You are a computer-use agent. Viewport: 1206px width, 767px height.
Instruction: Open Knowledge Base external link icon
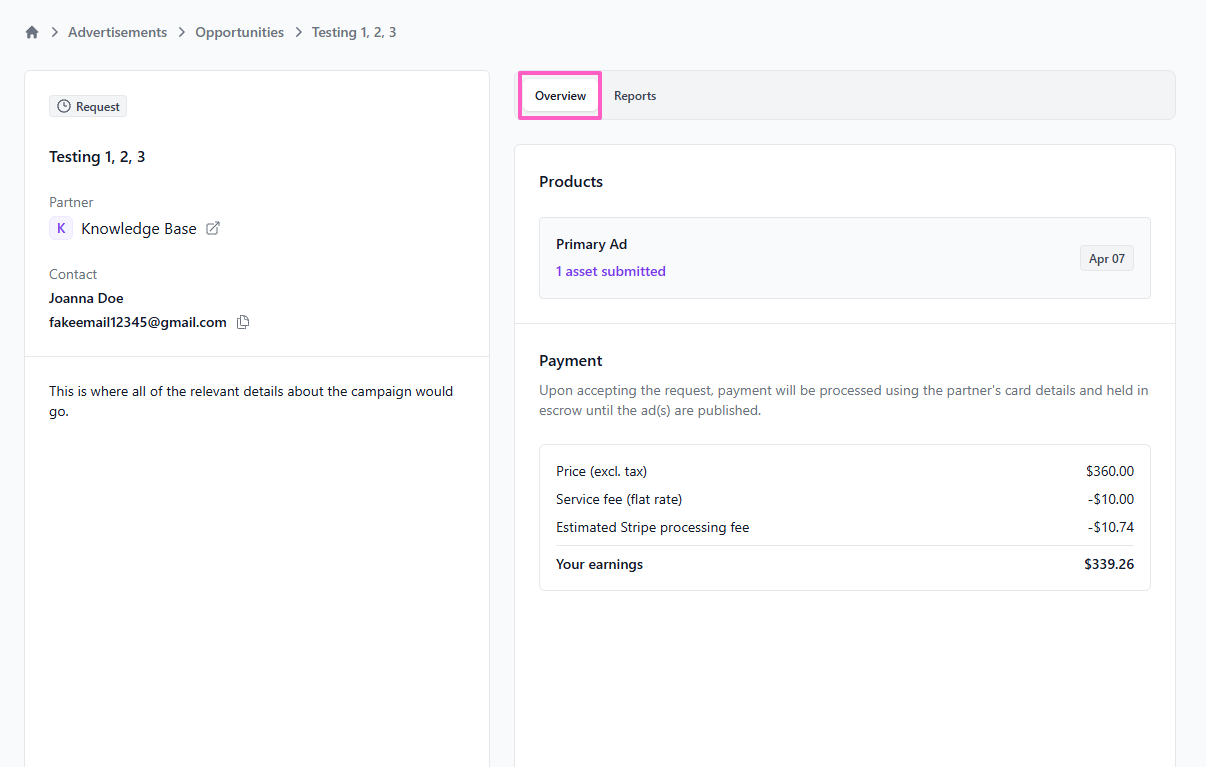coord(212,228)
